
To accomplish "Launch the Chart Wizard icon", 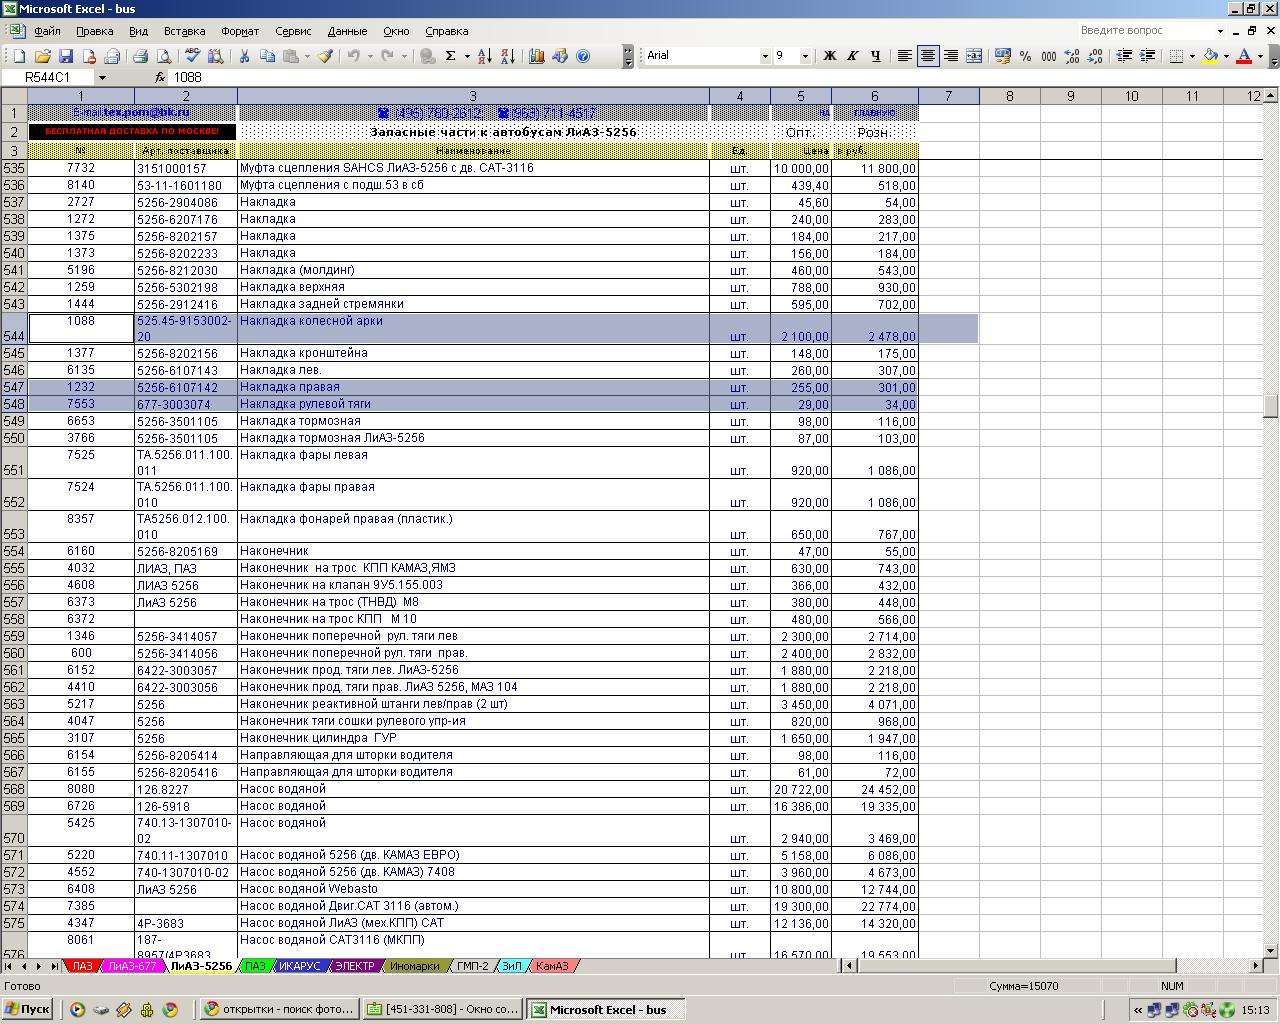I will tap(536, 56).
